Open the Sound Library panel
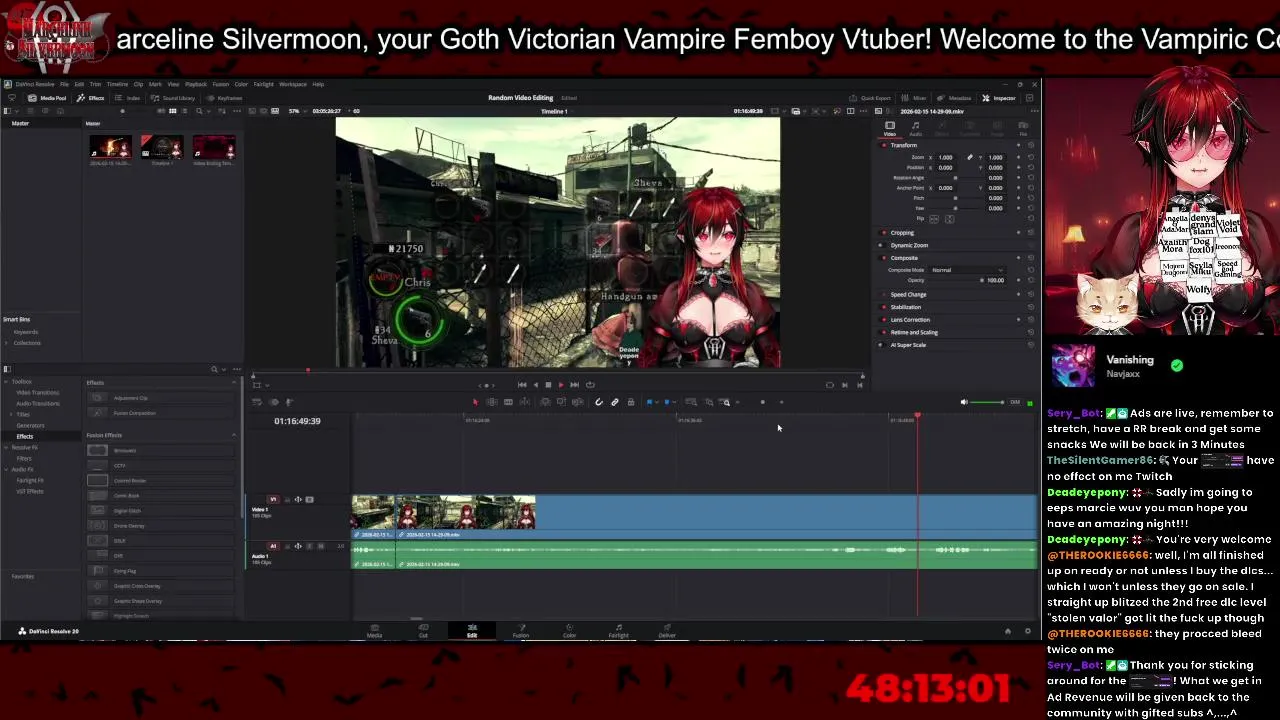The image size is (1280, 720). pyautogui.click(x=172, y=98)
